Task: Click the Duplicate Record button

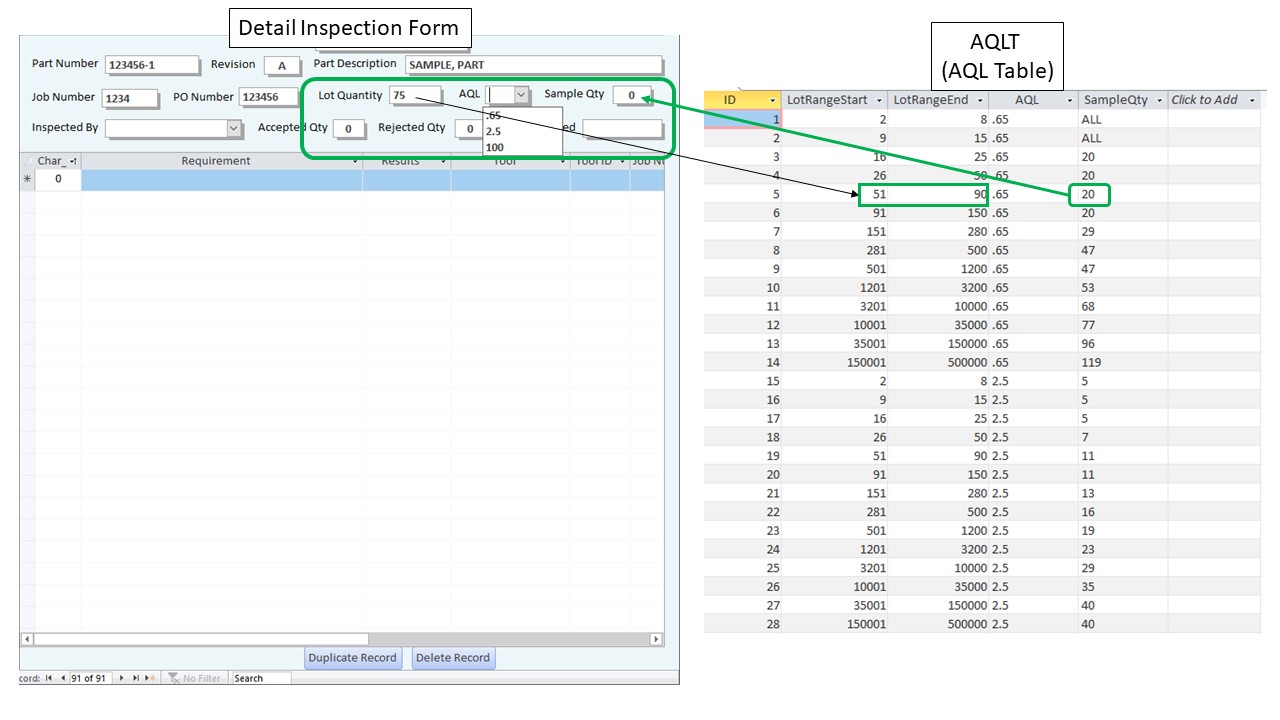Action: click(x=352, y=658)
